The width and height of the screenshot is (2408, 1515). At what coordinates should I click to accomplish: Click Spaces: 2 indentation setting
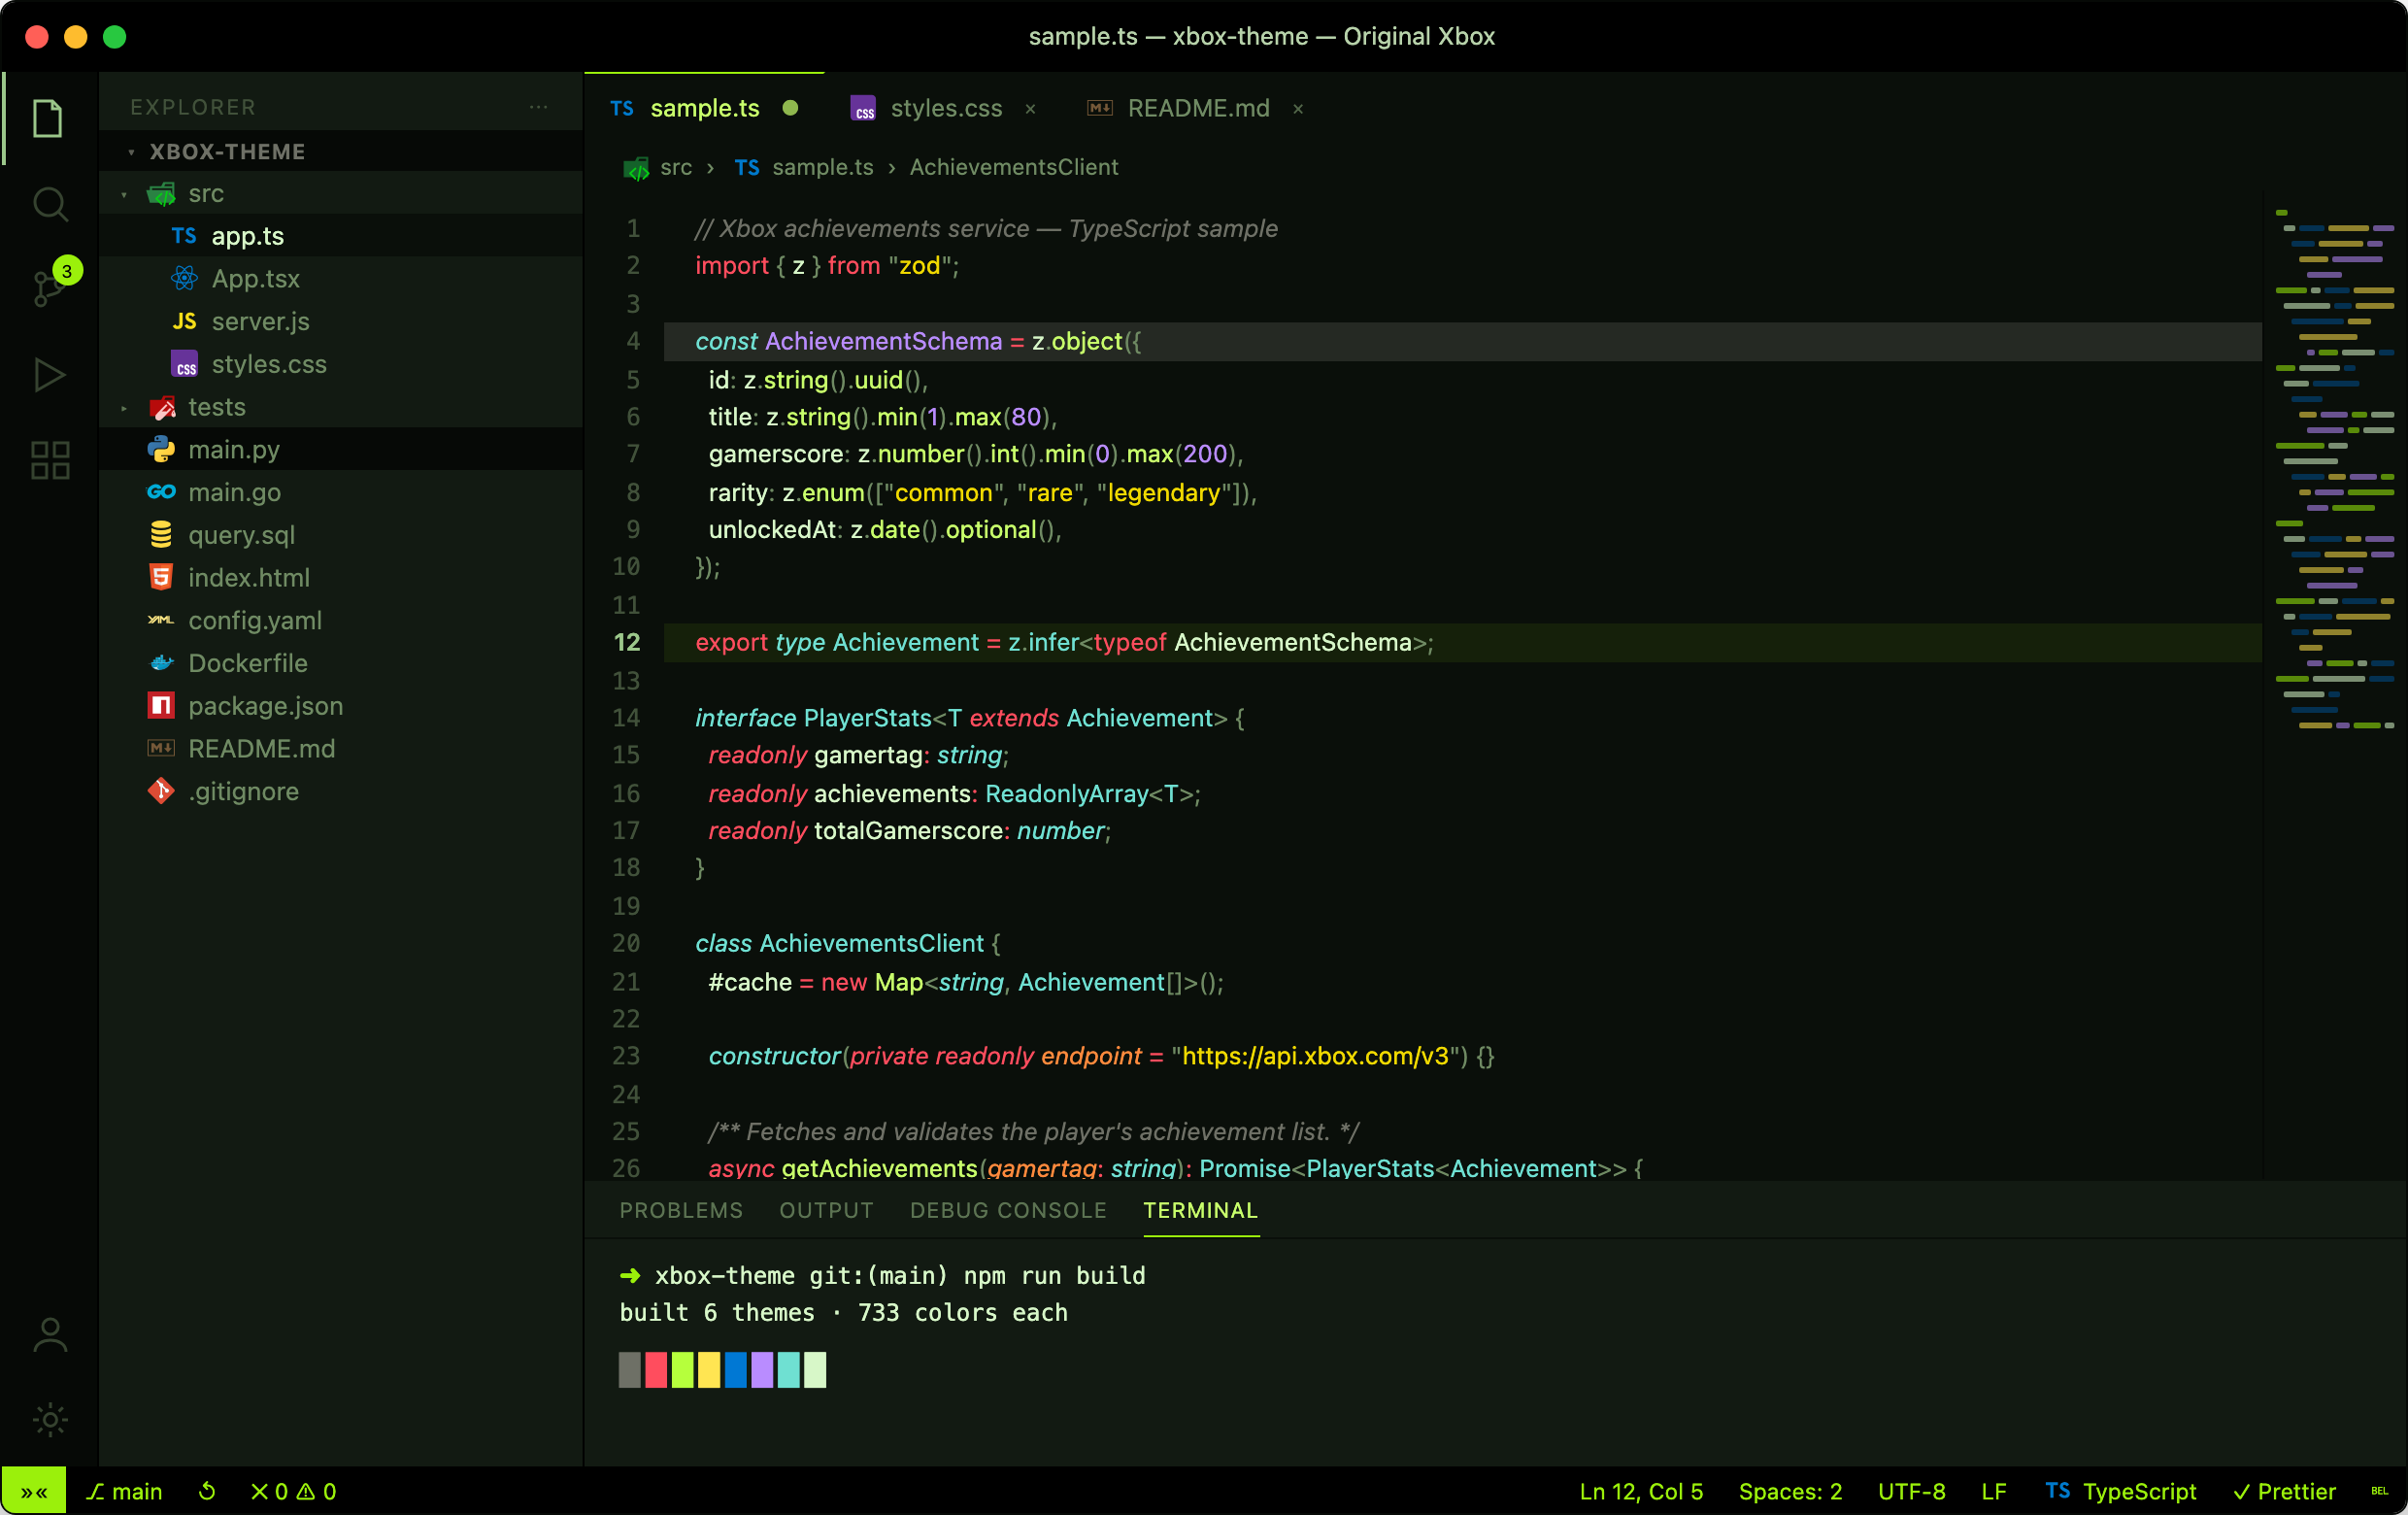(1790, 1491)
